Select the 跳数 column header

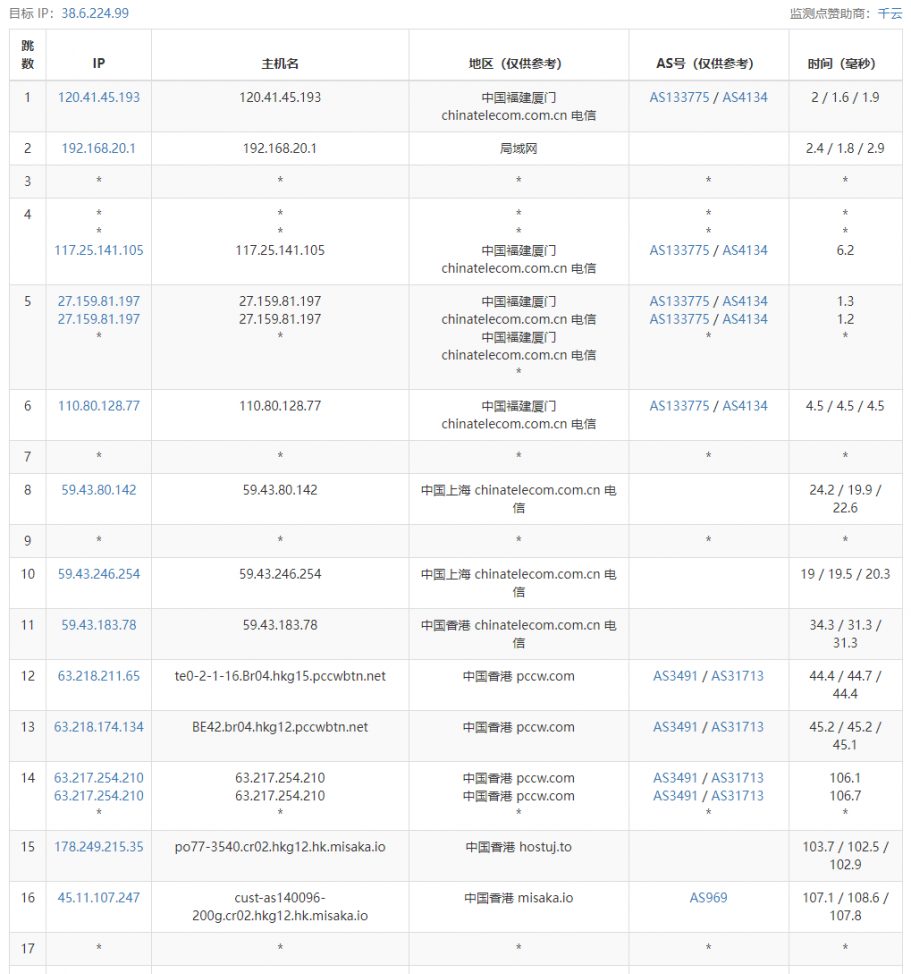[x=28, y=55]
